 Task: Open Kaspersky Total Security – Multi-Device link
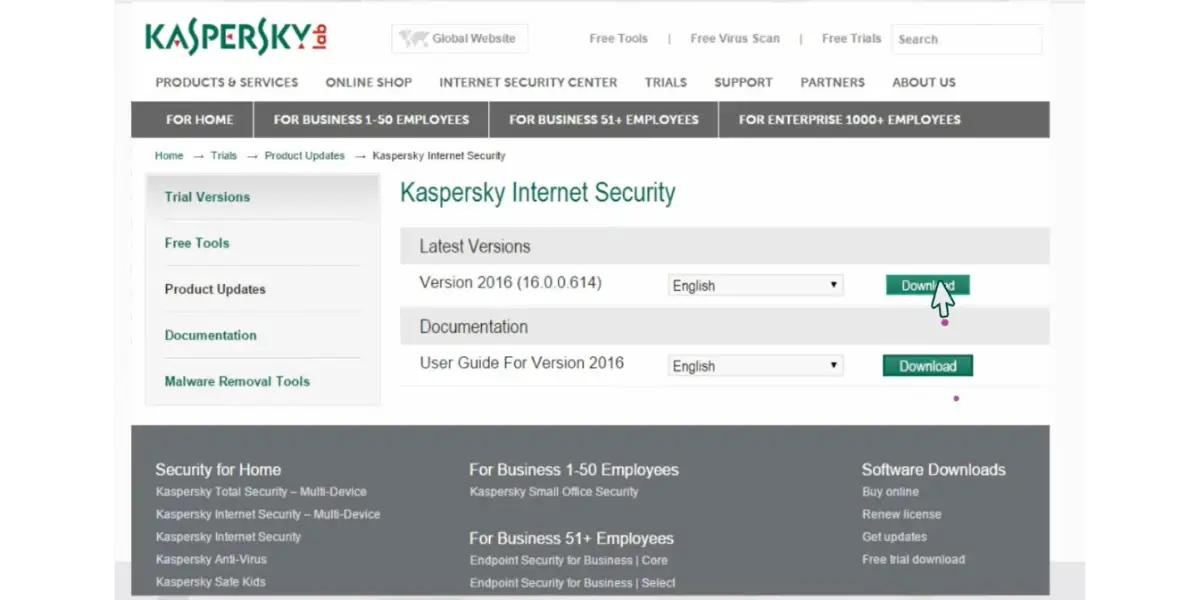[261, 492]
